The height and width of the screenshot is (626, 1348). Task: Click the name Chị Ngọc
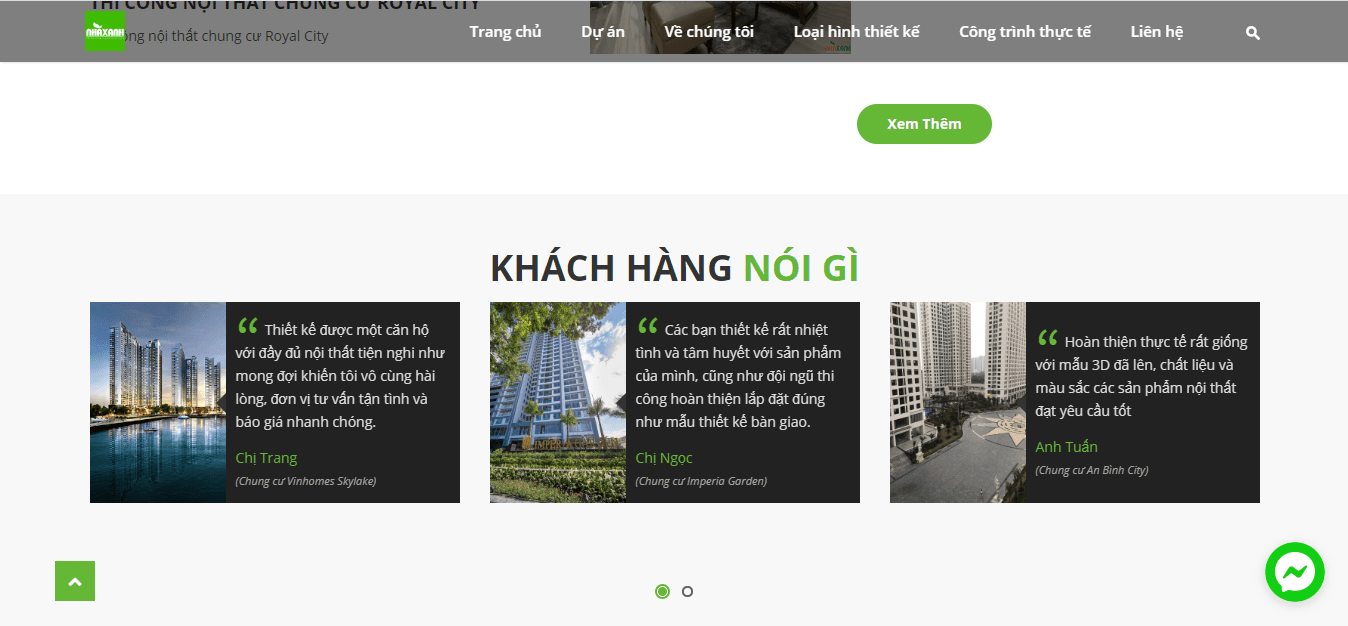pyautogui.click(x=664, y=458)
